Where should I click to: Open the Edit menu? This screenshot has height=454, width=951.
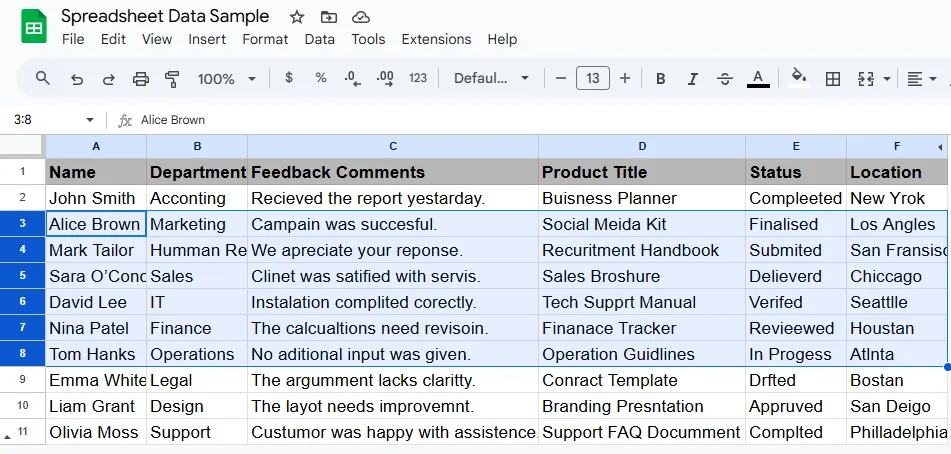point(113,39)
